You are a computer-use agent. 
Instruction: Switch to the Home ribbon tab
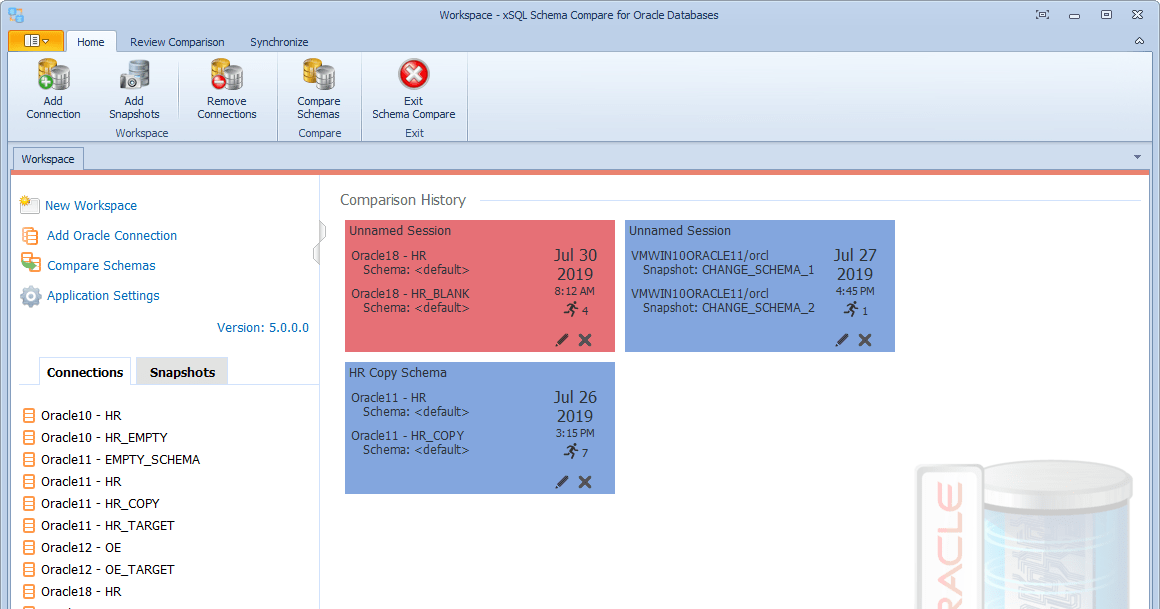tap(90, 42)
